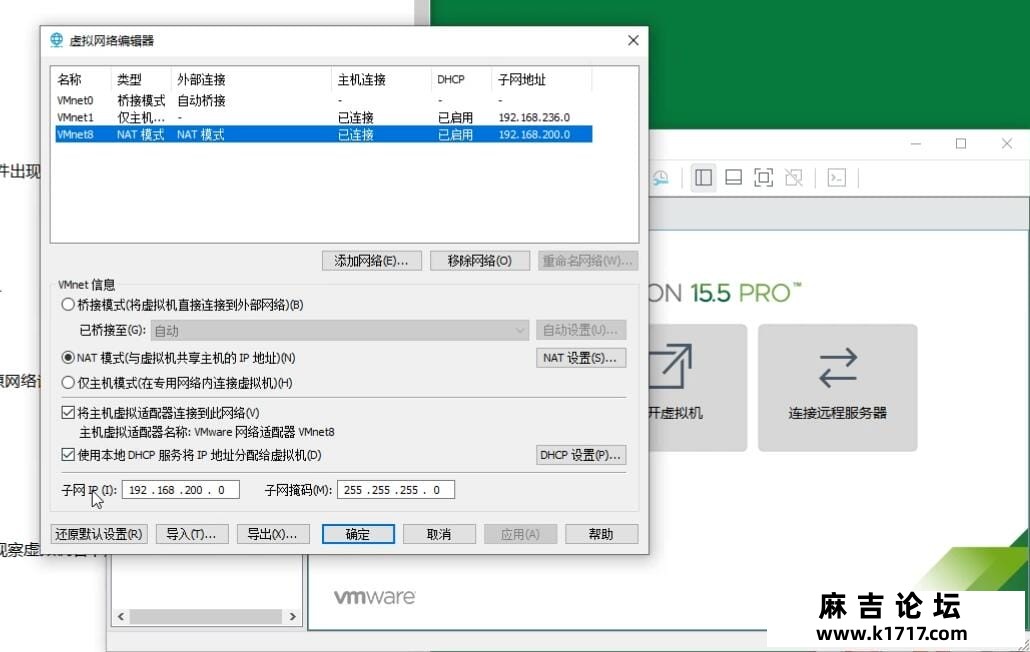Viewport: 1030px width, 652px height.
Task: Toggle the library sidebar view icon in VMware toolbar
Action: tap(703, 177)
